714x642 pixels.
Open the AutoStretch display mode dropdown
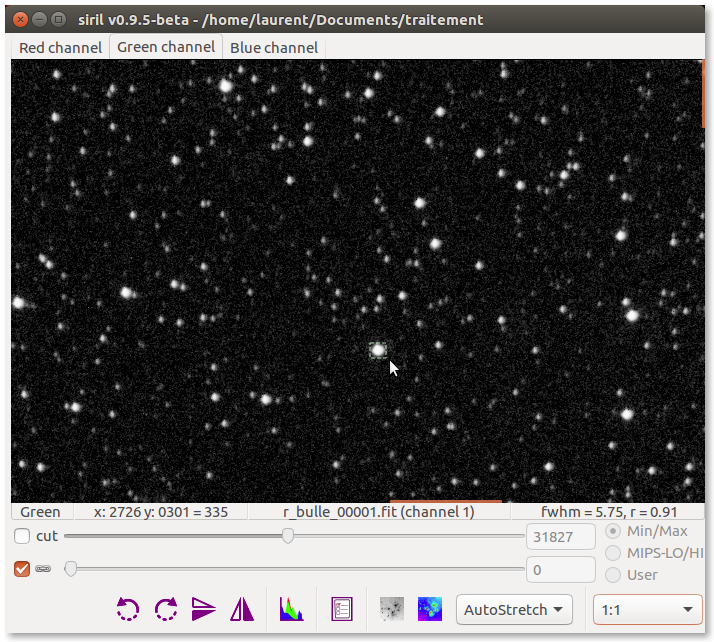click(x=513, y=609)
